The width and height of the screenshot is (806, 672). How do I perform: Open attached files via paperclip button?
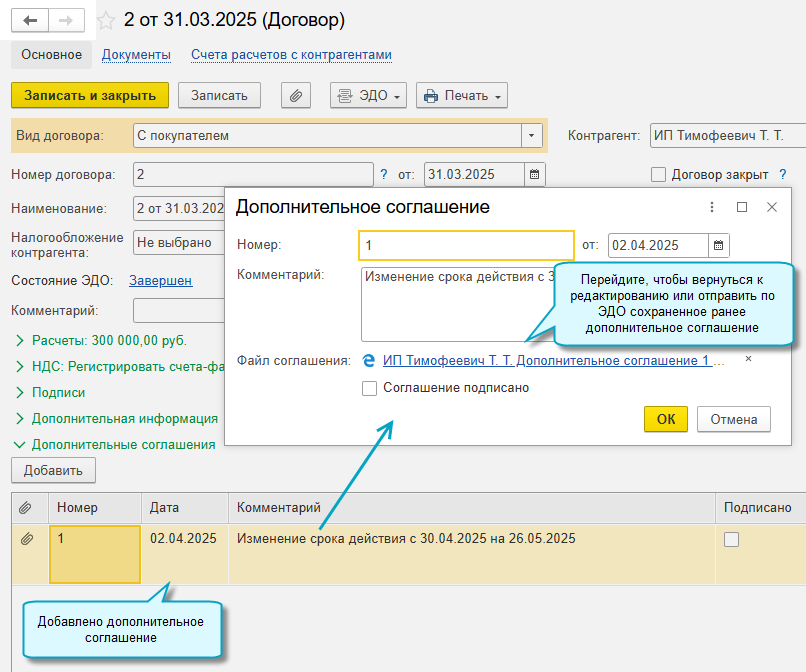coord(296,96)
